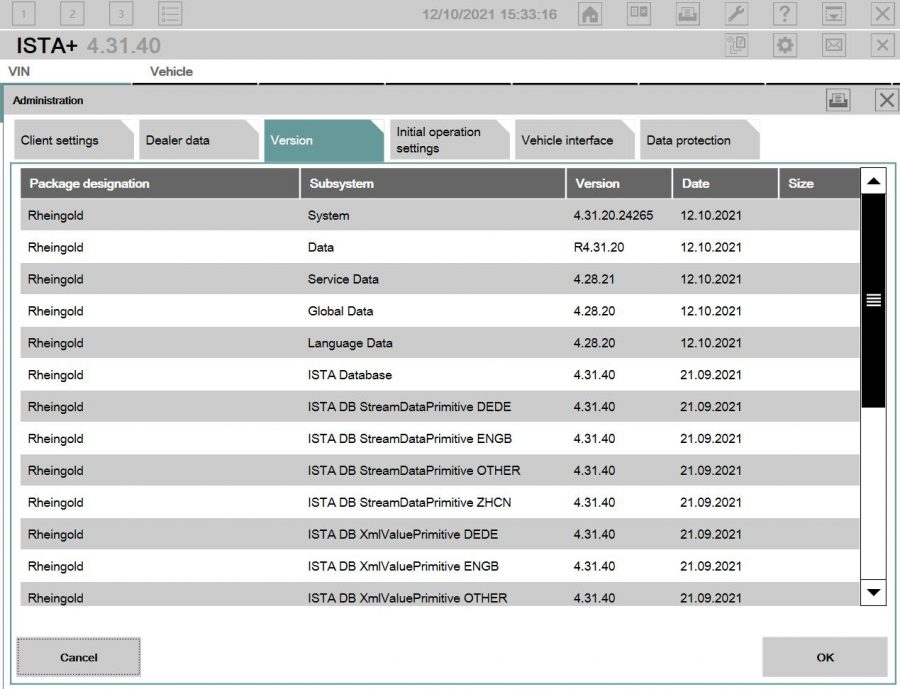Click the settings gear icon
Screen dimensions: 900x689
tap(784, 43)
